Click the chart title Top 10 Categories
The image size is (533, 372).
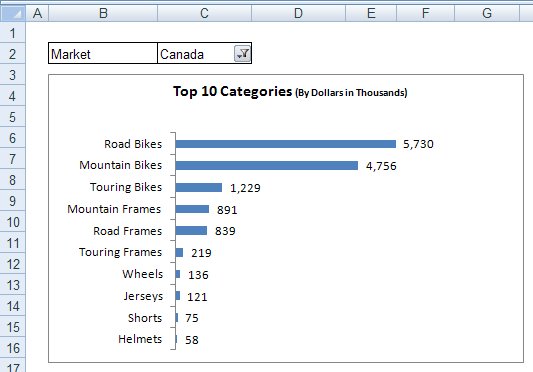[x=233, y=91]
